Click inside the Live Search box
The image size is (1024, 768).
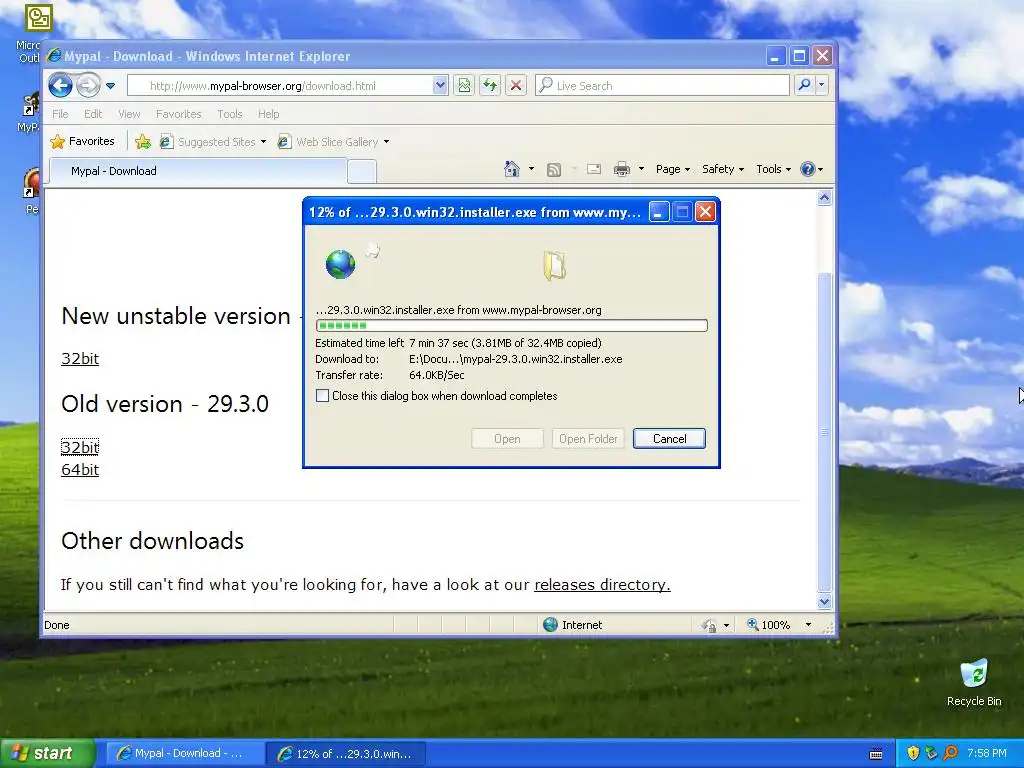coord(662,86)
